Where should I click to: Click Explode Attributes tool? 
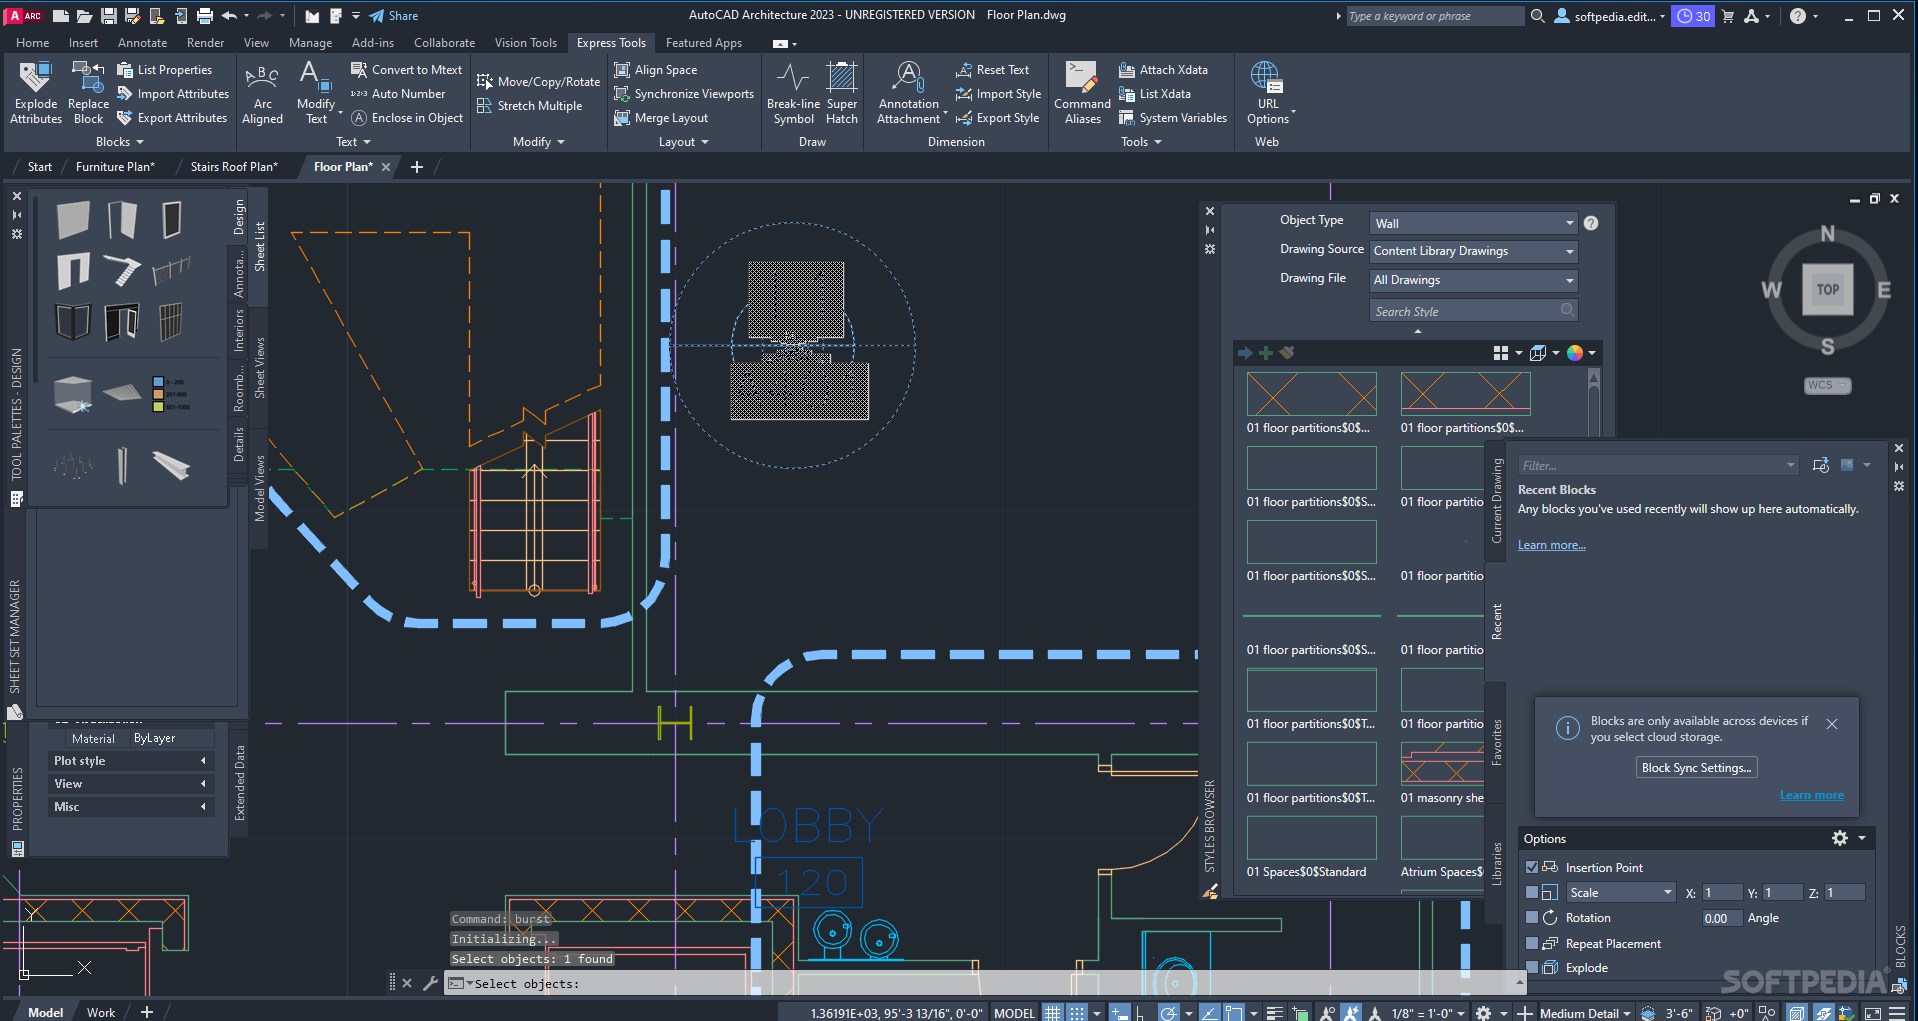[x=36, y=93]
